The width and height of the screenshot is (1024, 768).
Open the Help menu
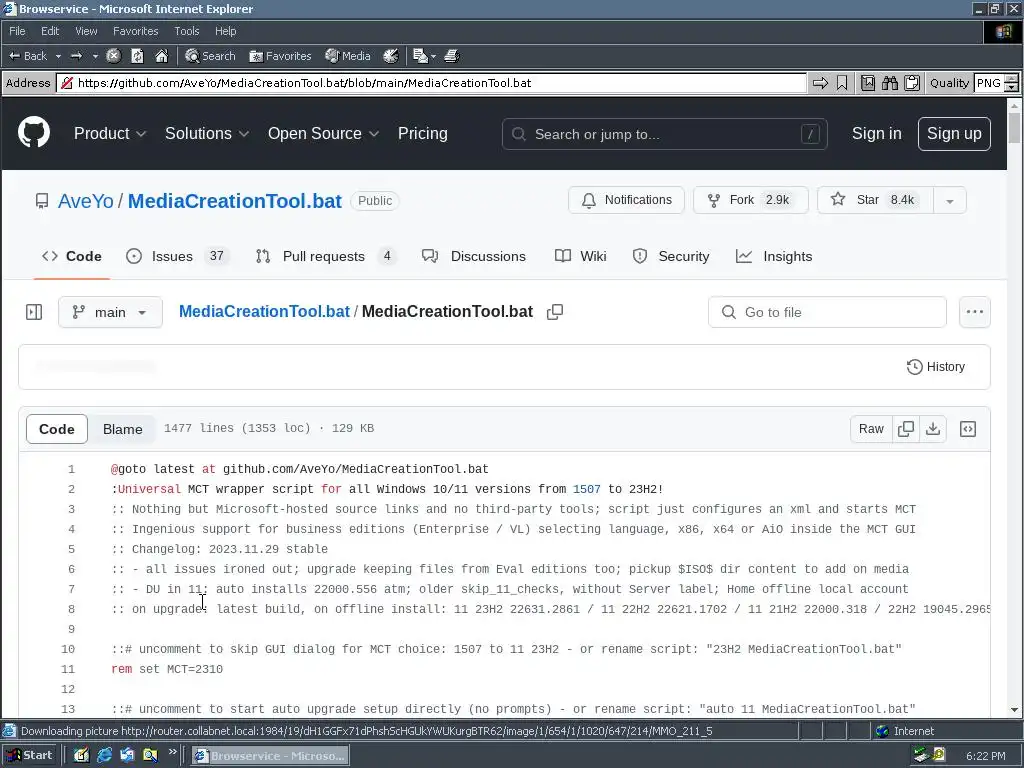pos(225,31)
